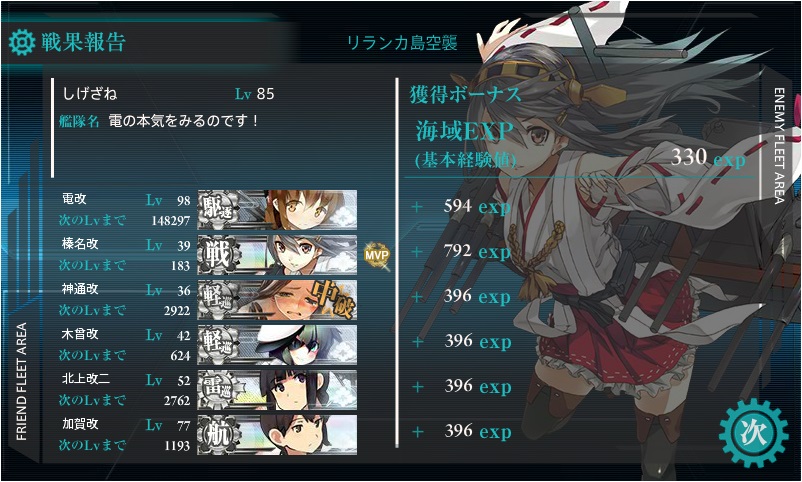This screenshot has height=482, width=802.
Task: Click the 戦果報告 header title
Action: pyautogui.click(x=83, y=42)
